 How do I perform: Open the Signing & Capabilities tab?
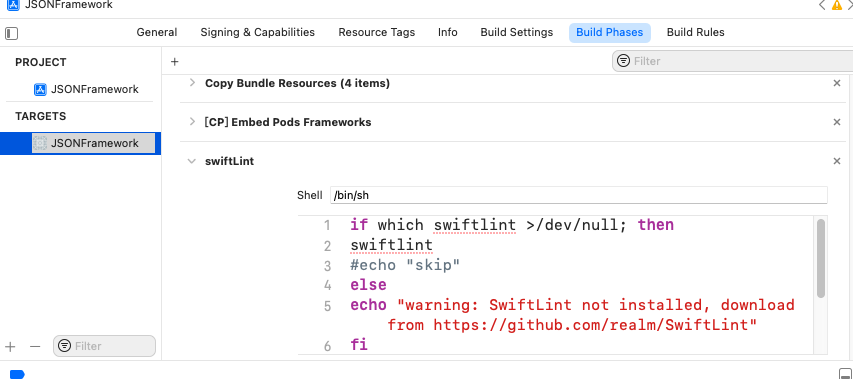(257, 33)
